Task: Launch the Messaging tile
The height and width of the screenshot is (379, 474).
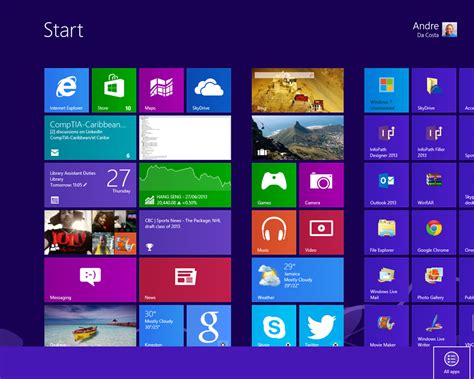Action: coord(90,280)
